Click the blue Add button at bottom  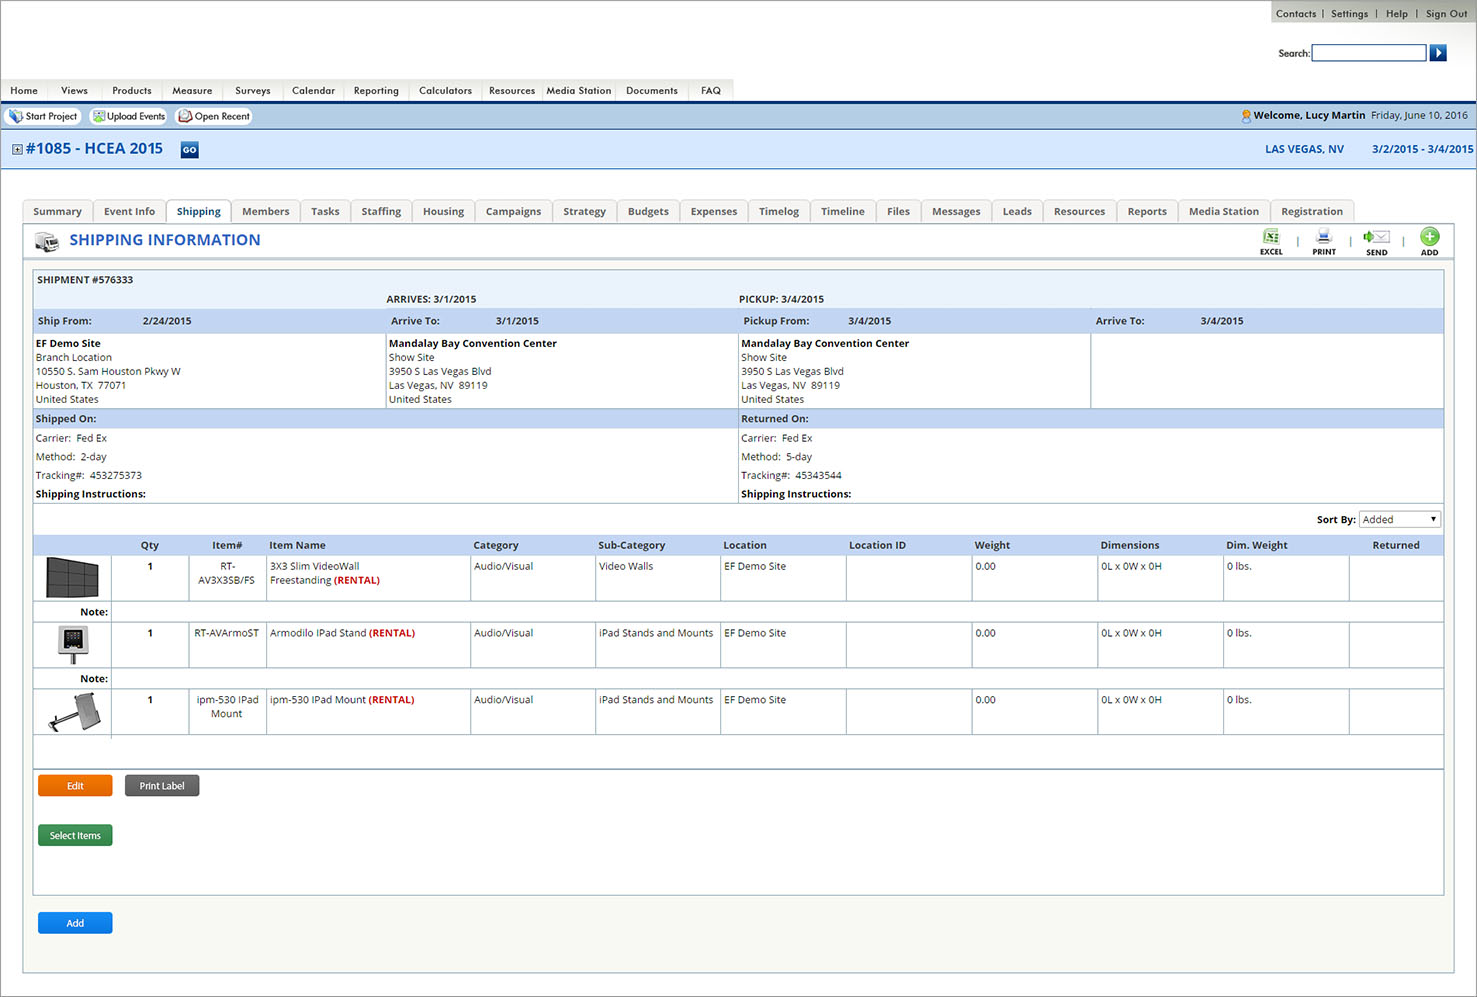coord(75,923)
